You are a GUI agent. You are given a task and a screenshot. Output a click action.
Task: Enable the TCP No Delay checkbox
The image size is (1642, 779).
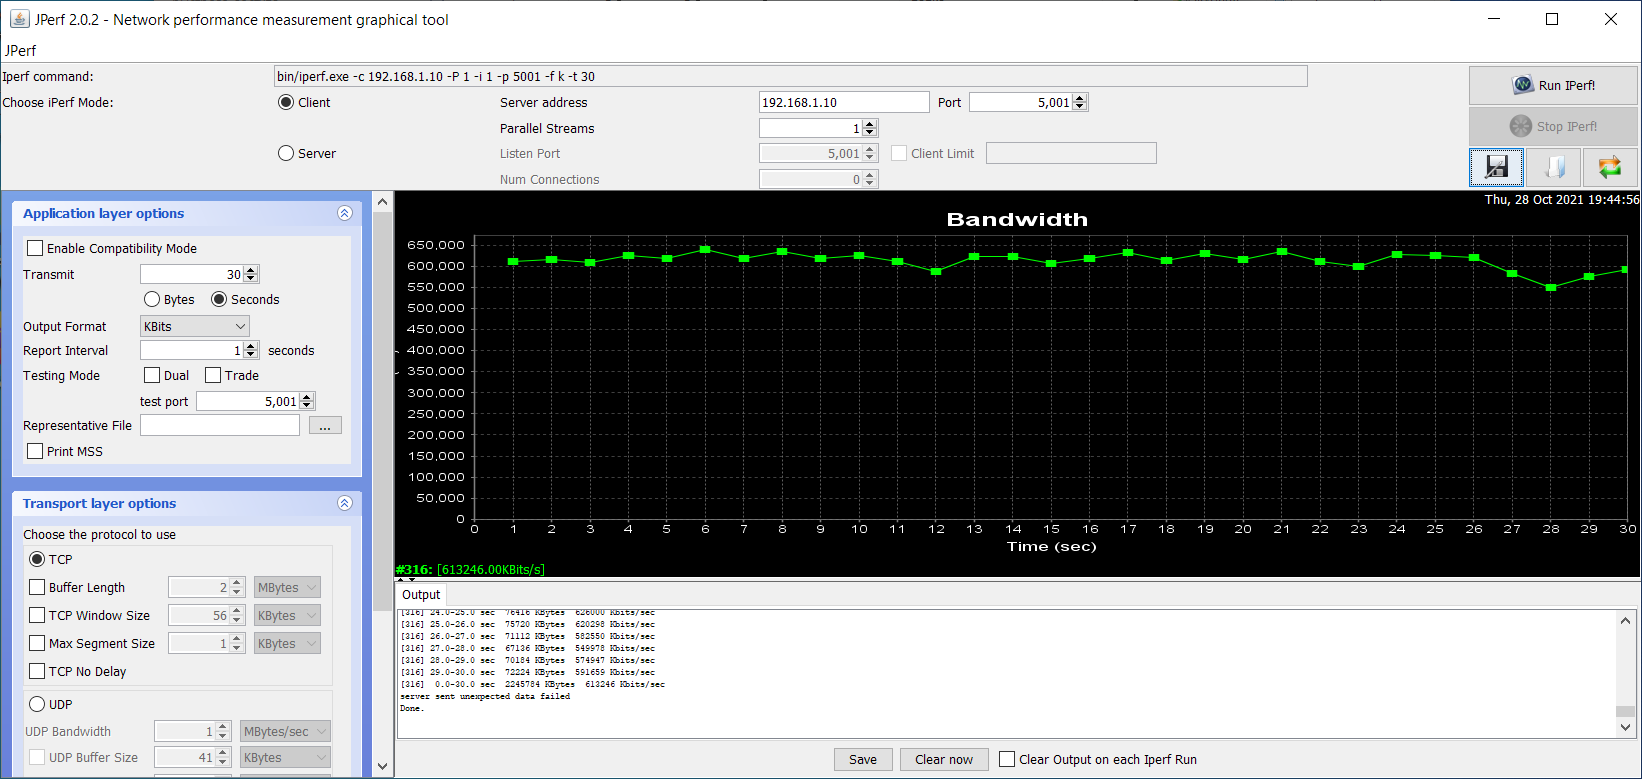(x=37, y=671)
